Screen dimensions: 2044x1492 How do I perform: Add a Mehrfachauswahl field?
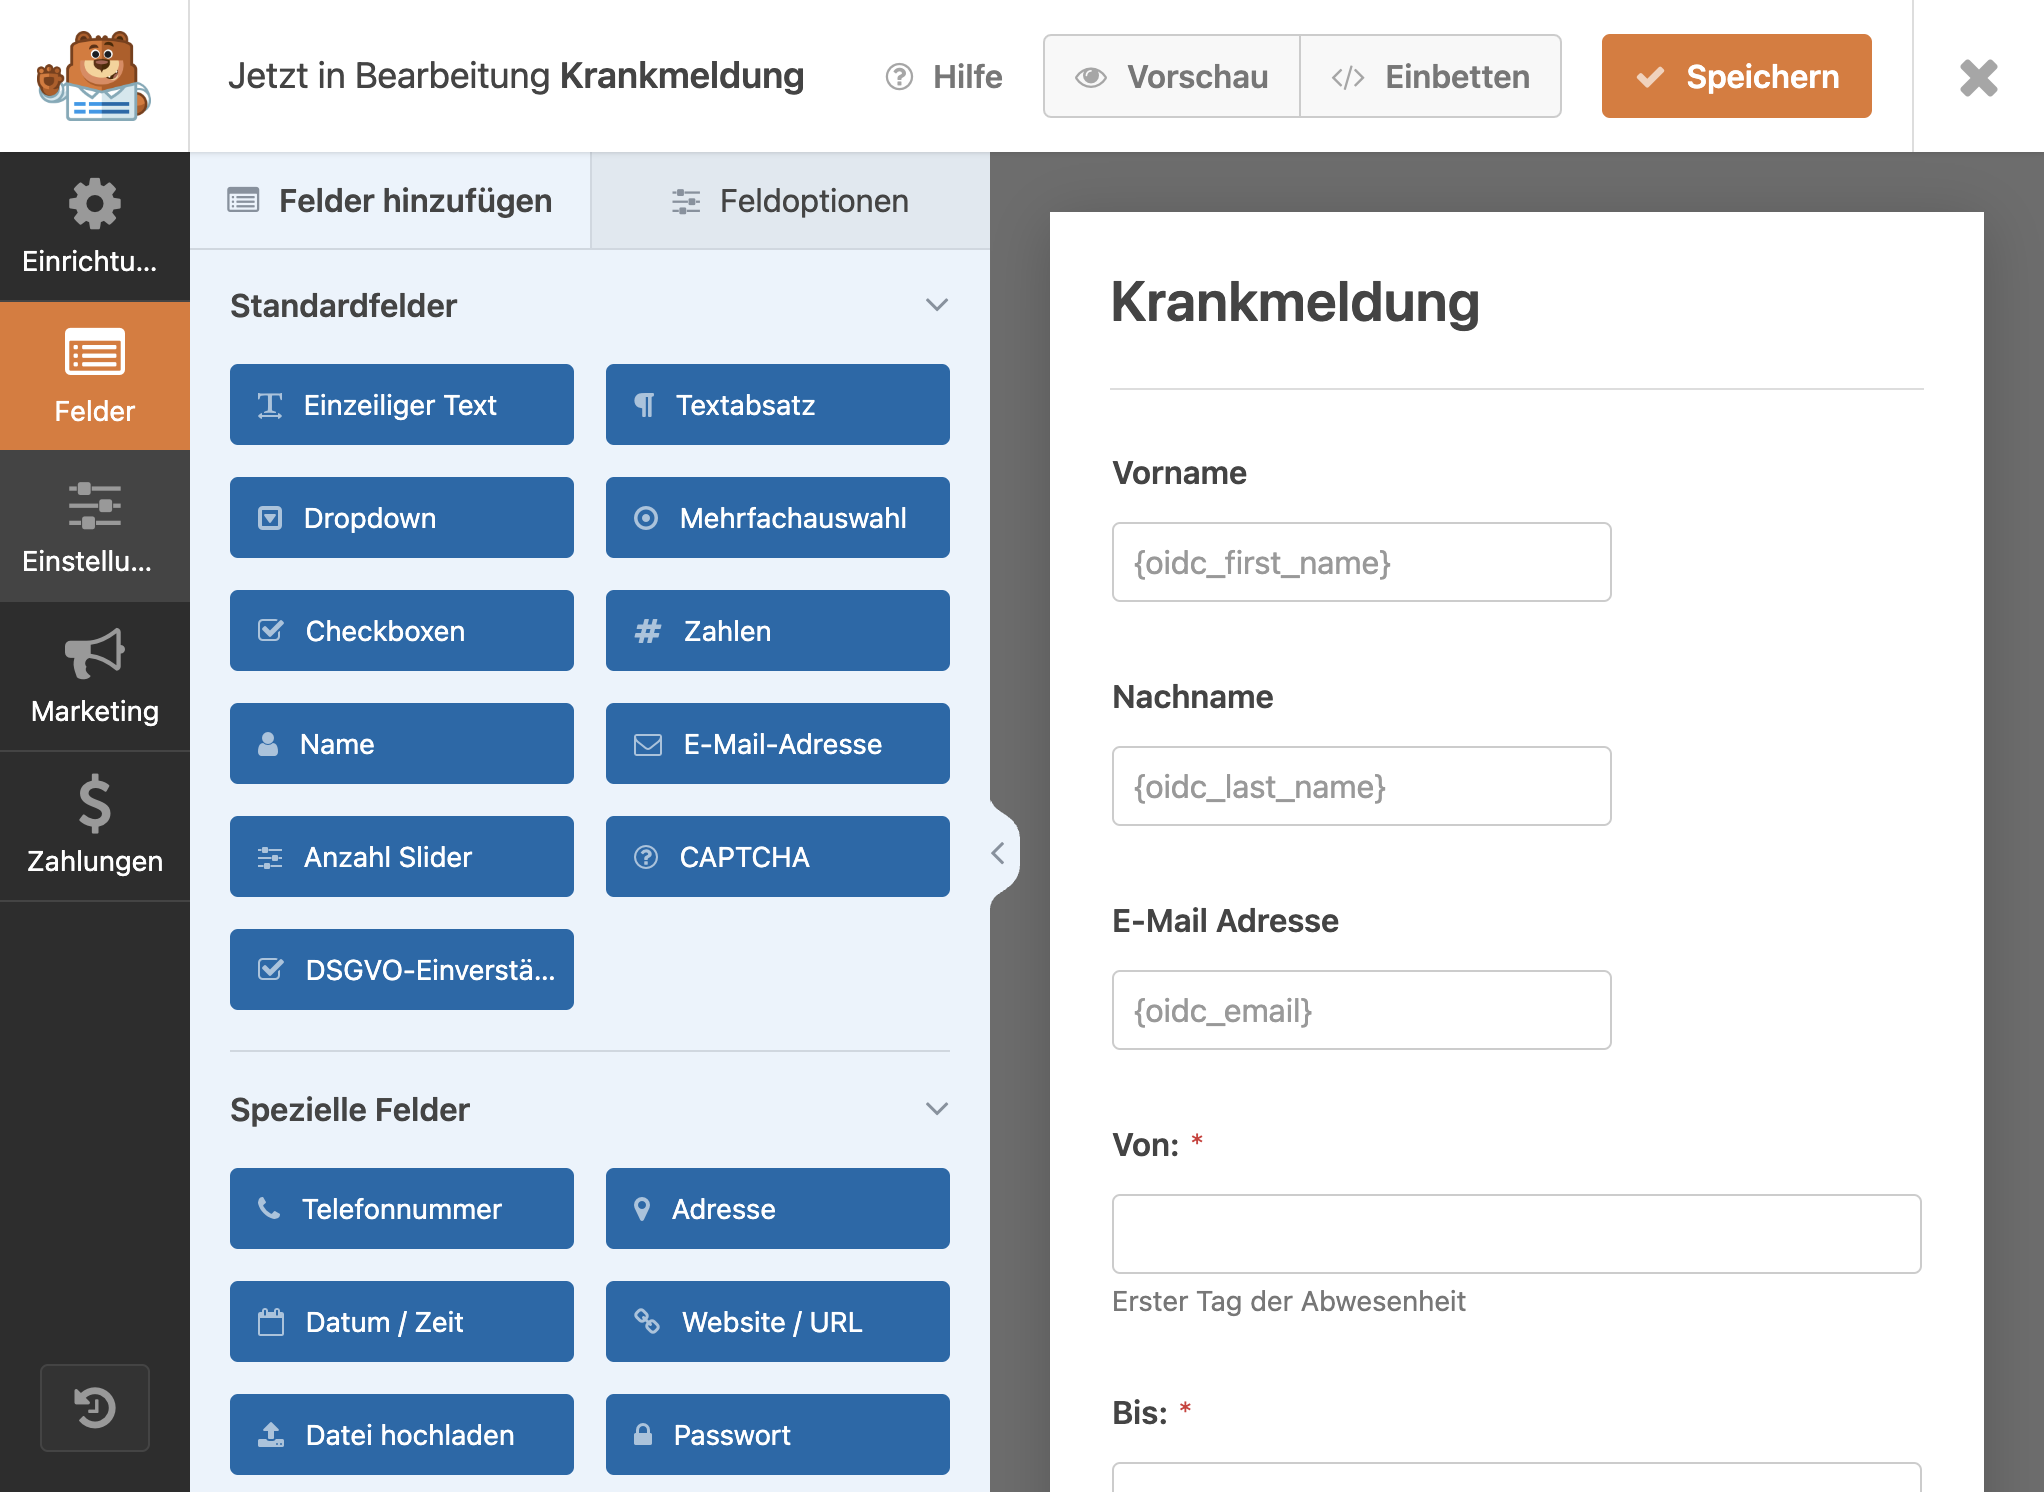pyautogui.click(x=778, y=518)
